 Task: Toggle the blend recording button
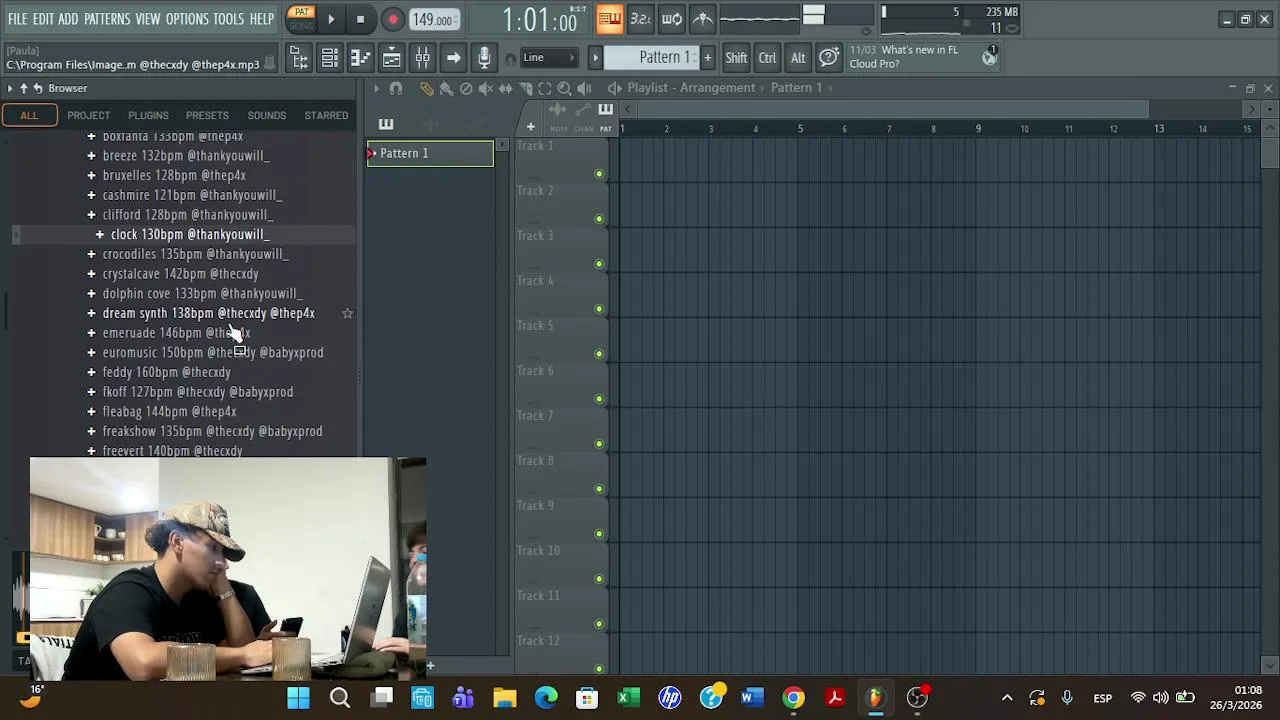pyautogui.click(x=703, y=18)
